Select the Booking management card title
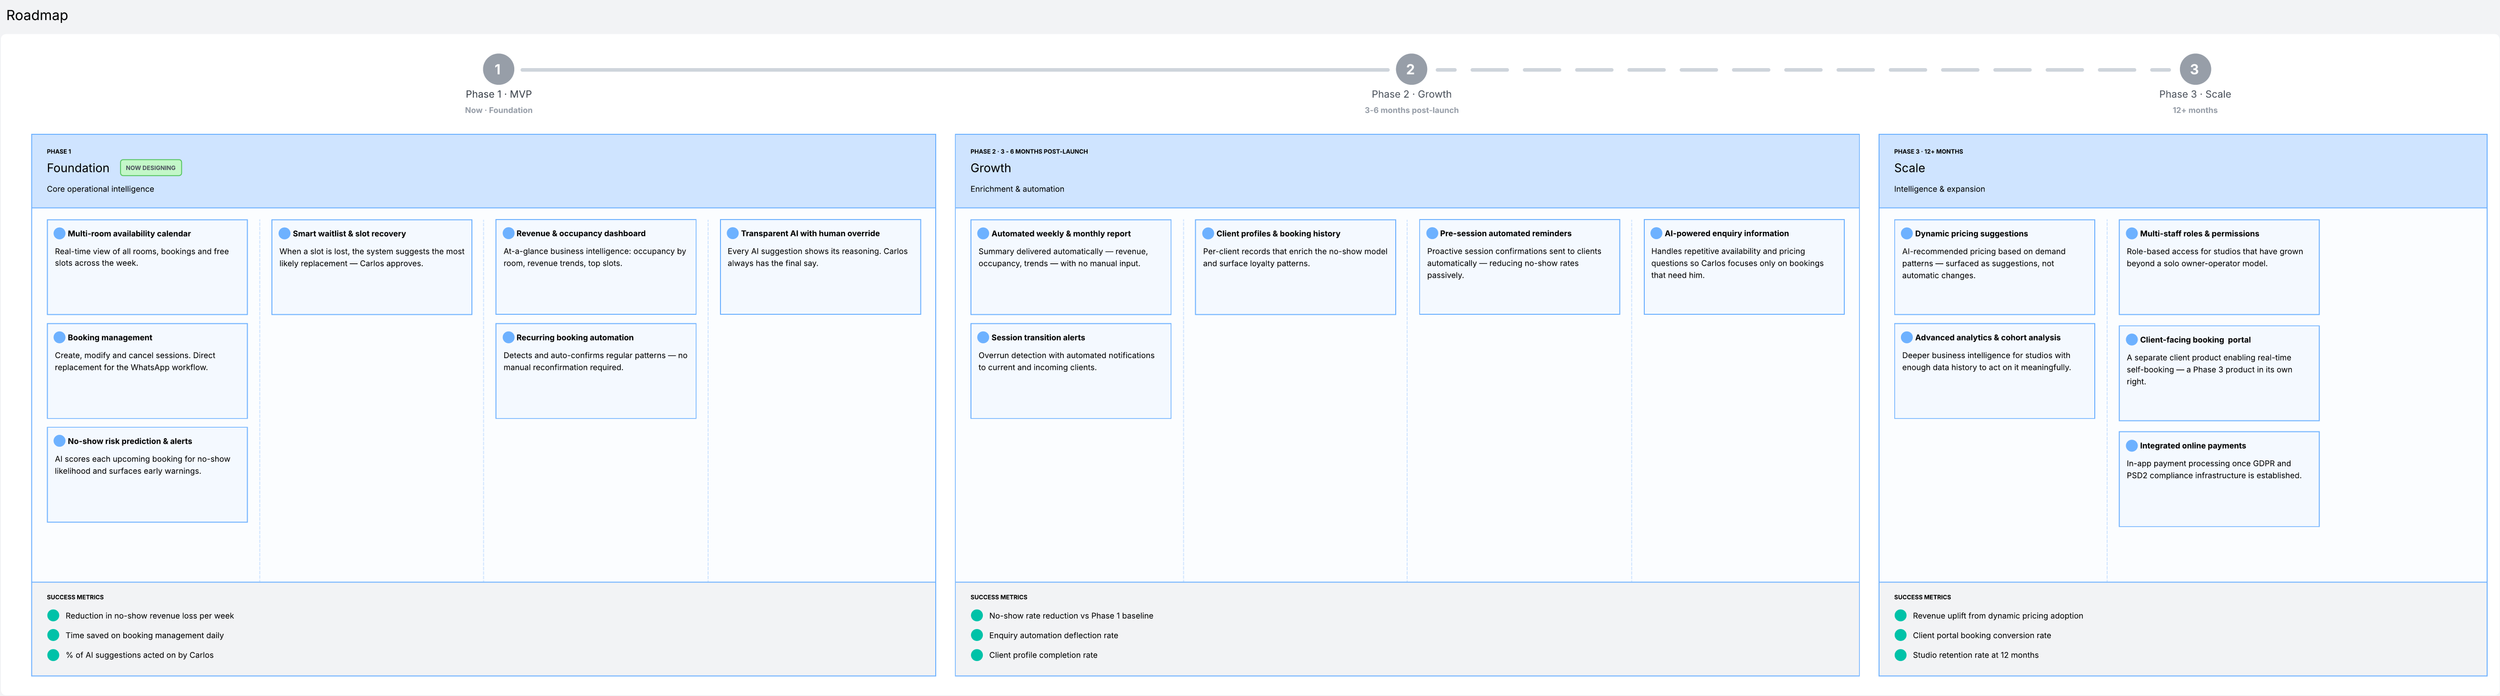Screen dimensions: 2500x696 coord(110,338)
